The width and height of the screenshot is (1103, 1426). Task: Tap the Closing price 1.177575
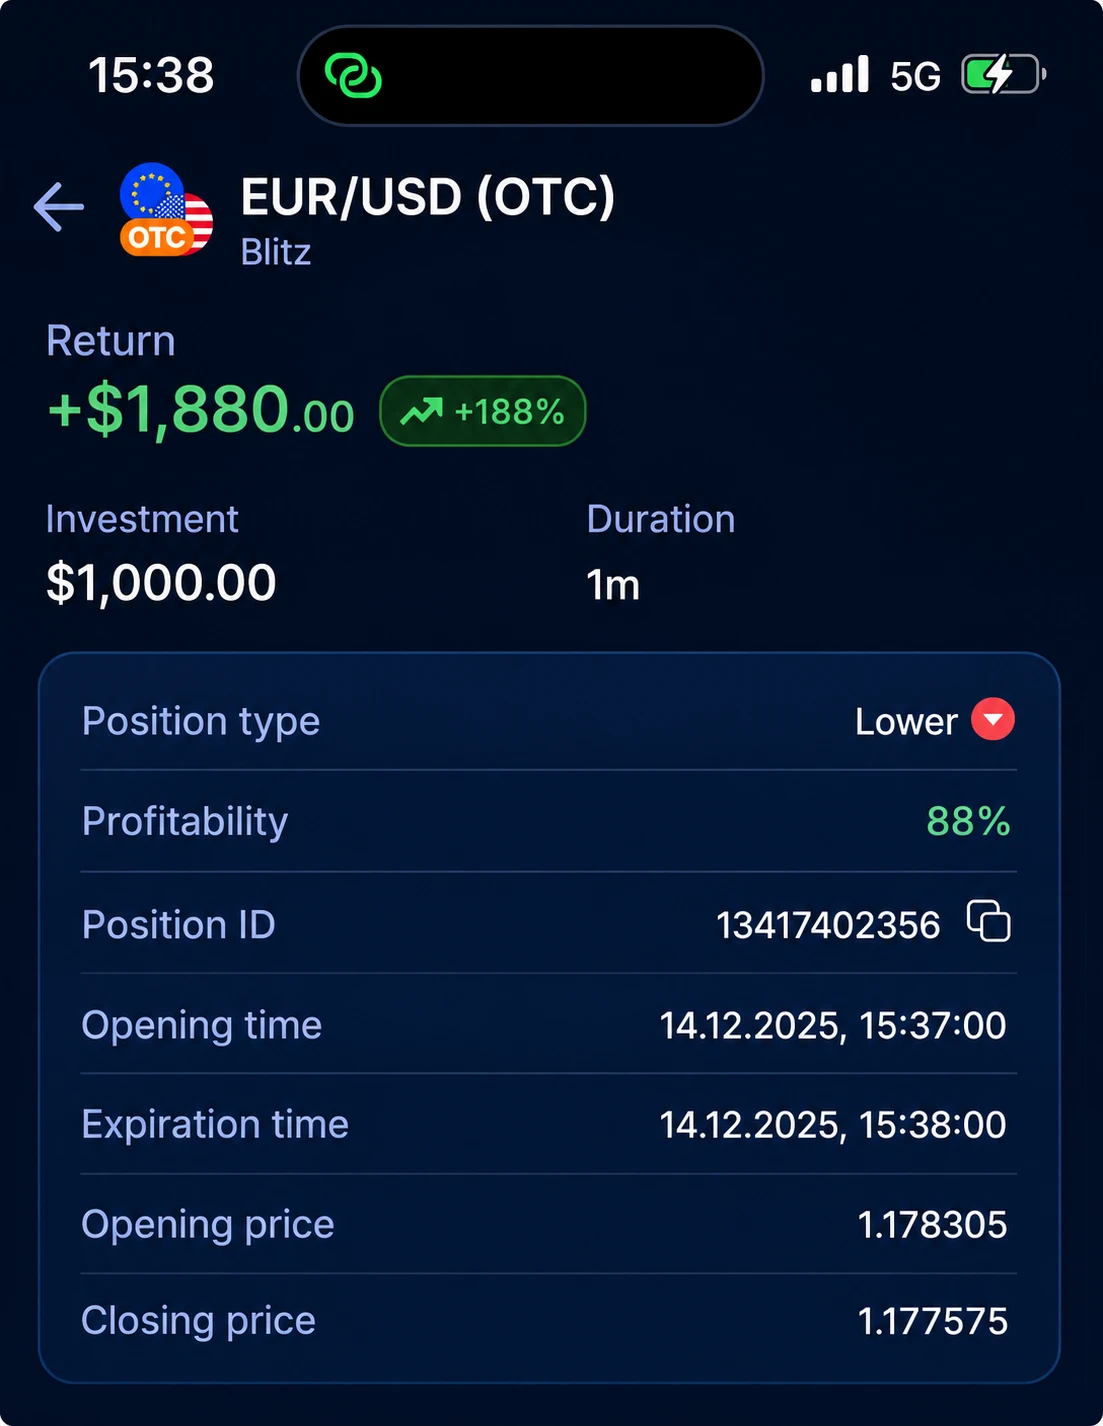pos(932,1321)
